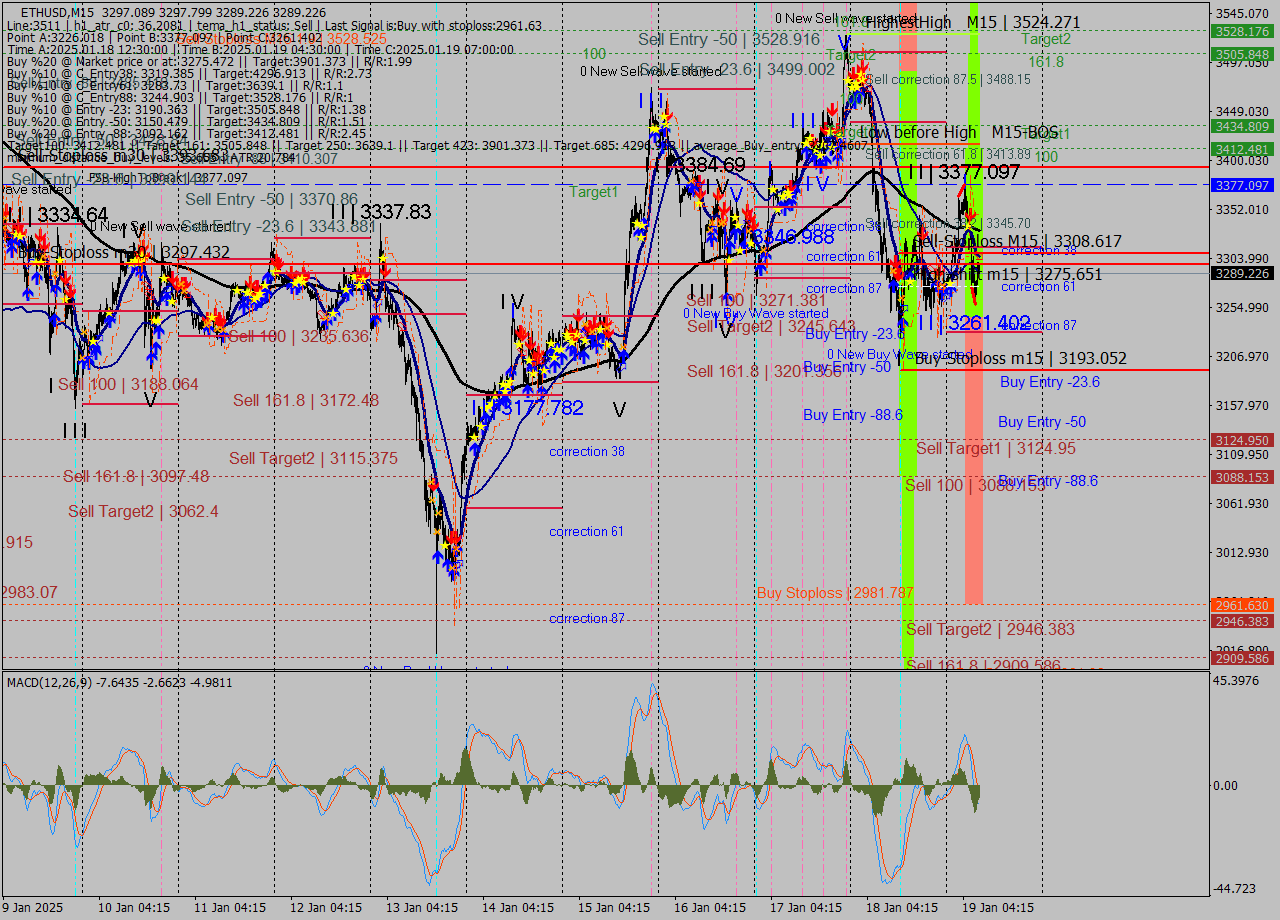Click the 'Buy Entry -23.6' label
Screen dimensions: 1280x920
coord(1049,382)
